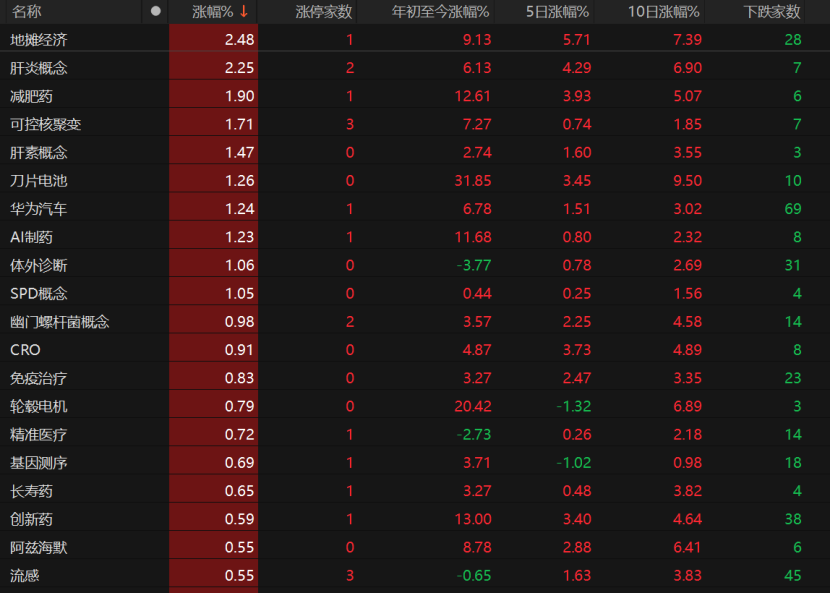830x593 pixels.
Task: Sort by 名称 column header
Action: tap(26, 11)
